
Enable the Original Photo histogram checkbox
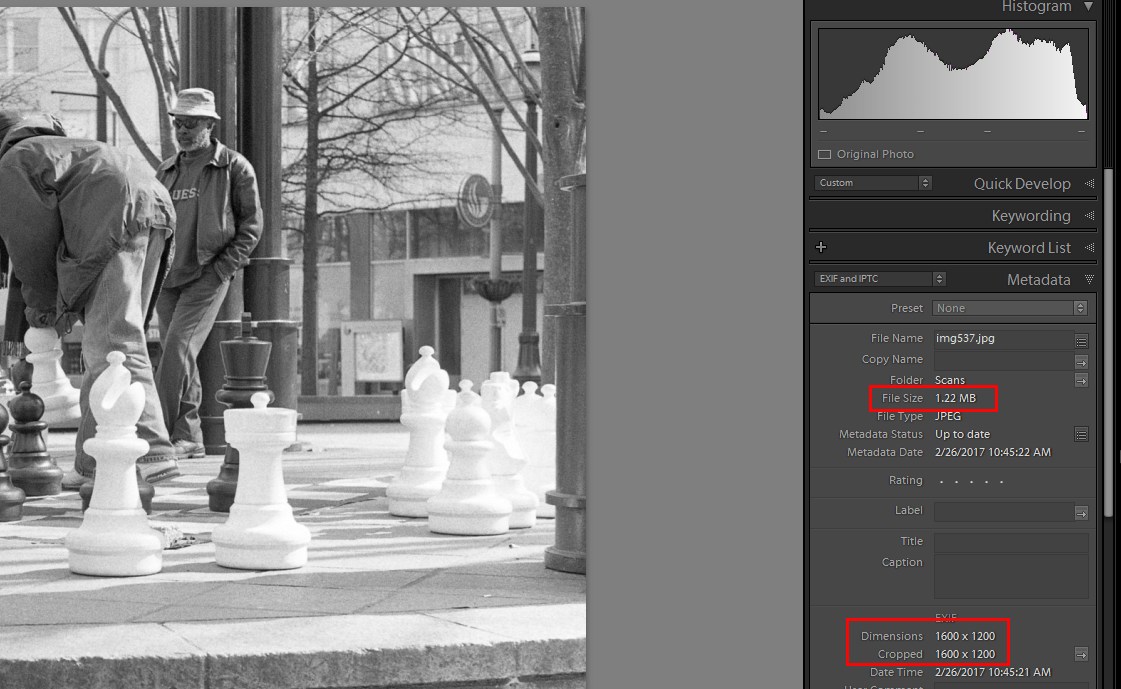824,154
